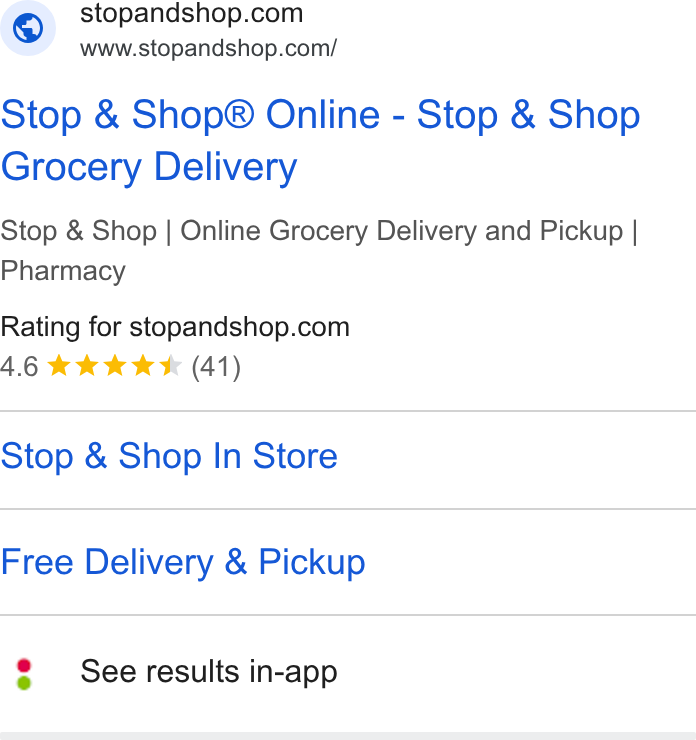The image size is (696, 740).
Task: Click the second gold rating star
Action: pyautogui.click(x=87, y=366)
